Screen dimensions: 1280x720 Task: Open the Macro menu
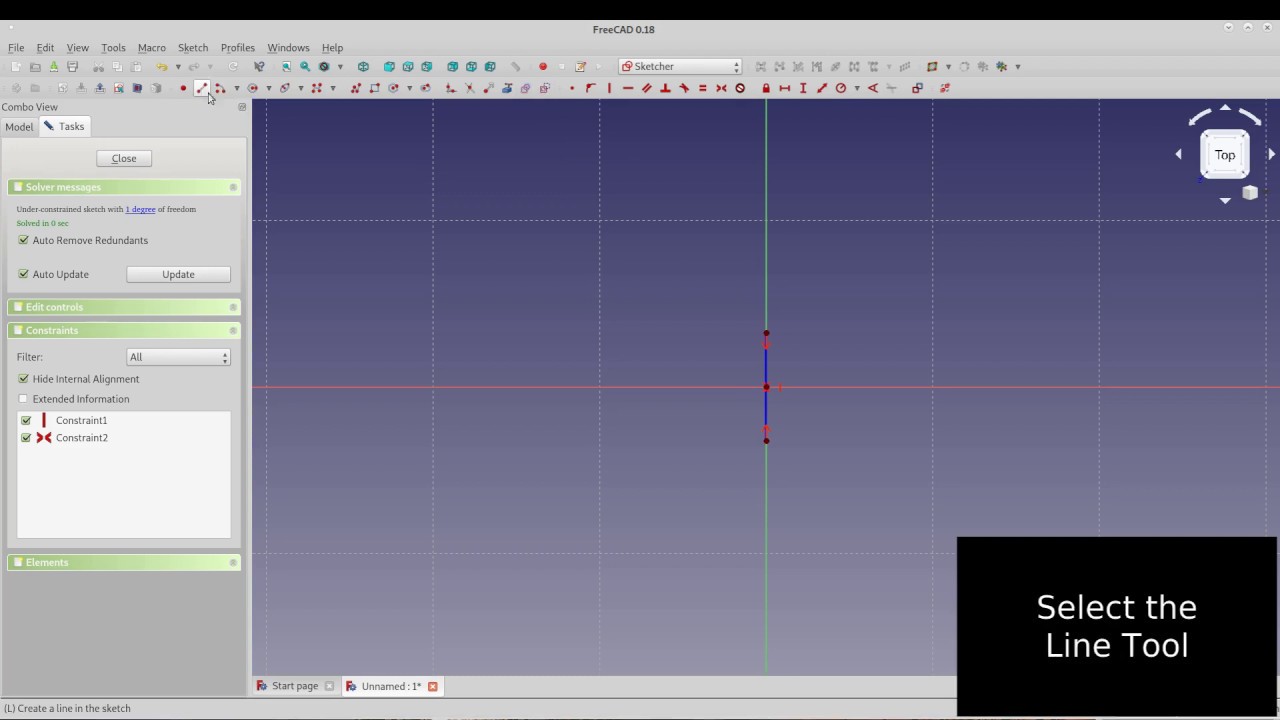pos(152,48)
